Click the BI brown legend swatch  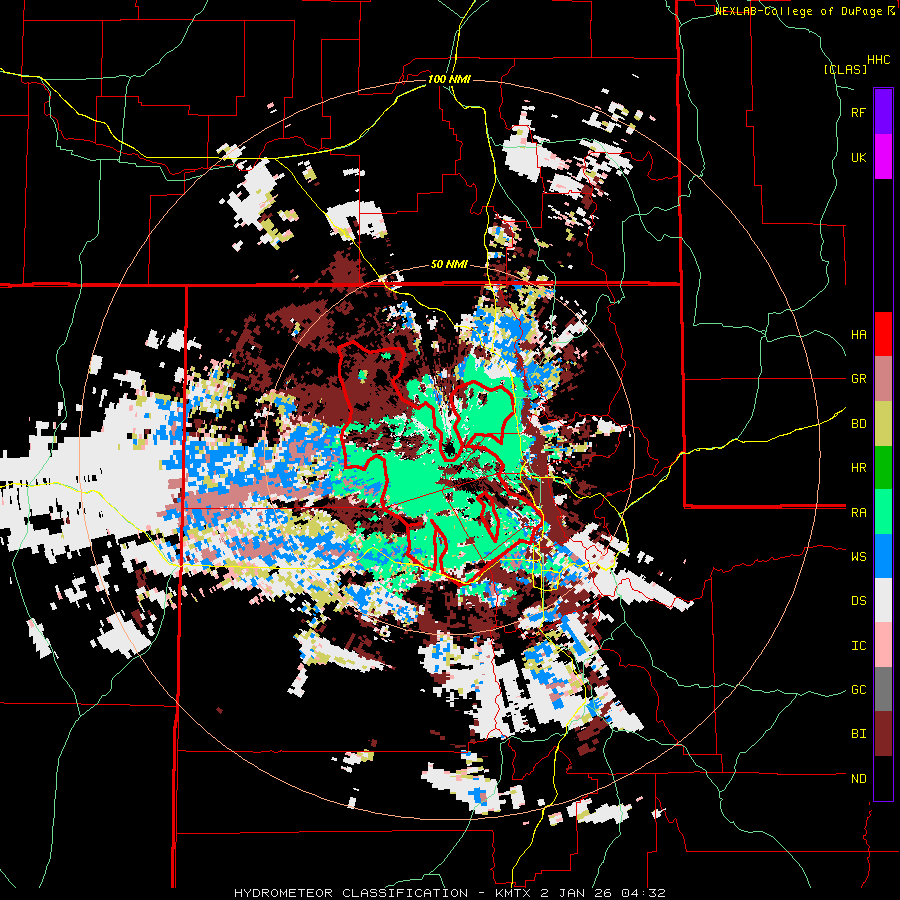click(883, 734)
